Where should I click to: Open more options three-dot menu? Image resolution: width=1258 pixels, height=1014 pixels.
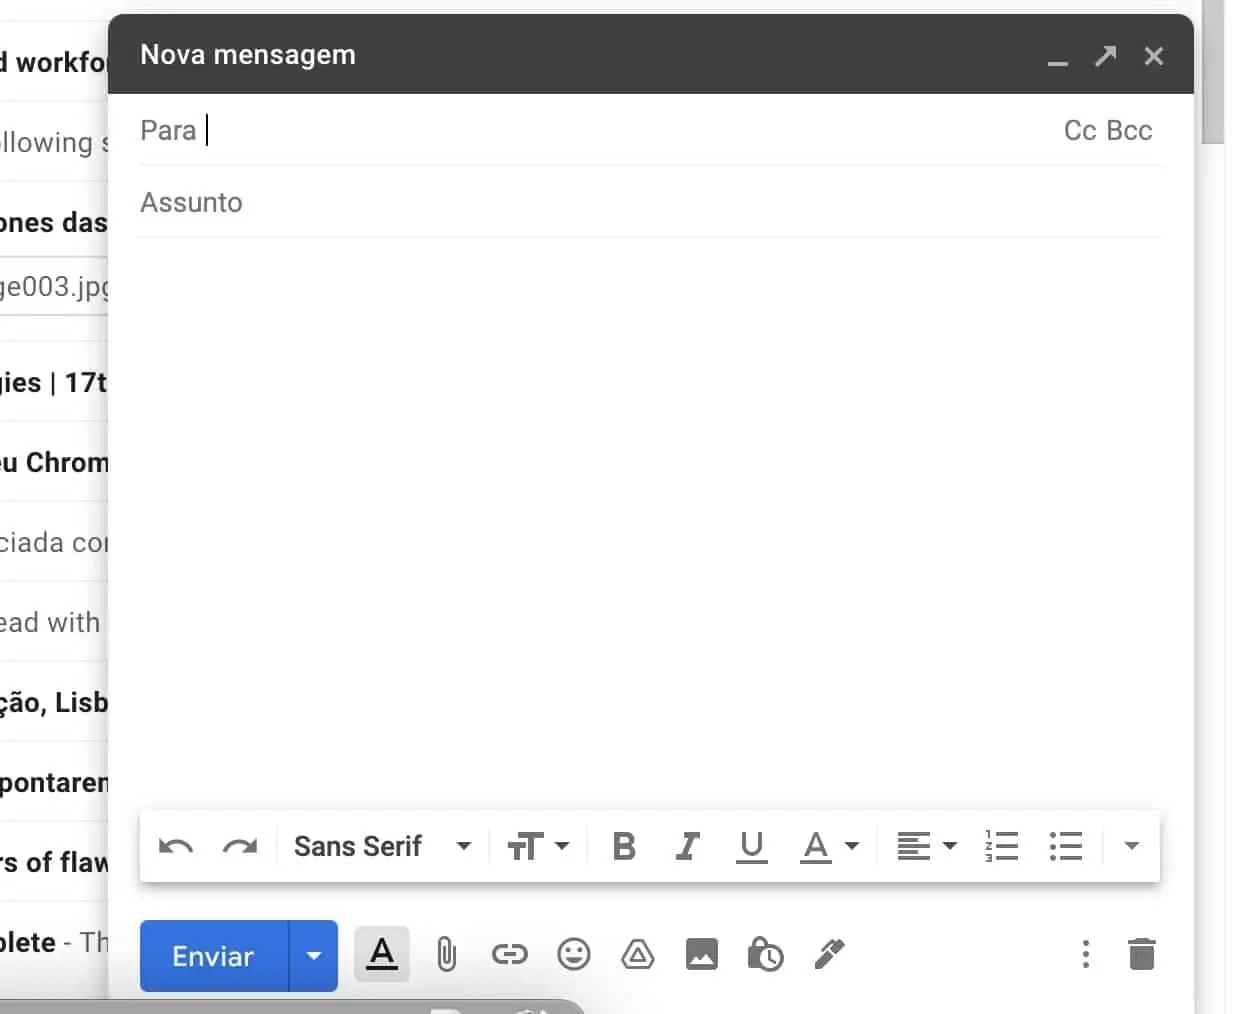(1086, 954)
